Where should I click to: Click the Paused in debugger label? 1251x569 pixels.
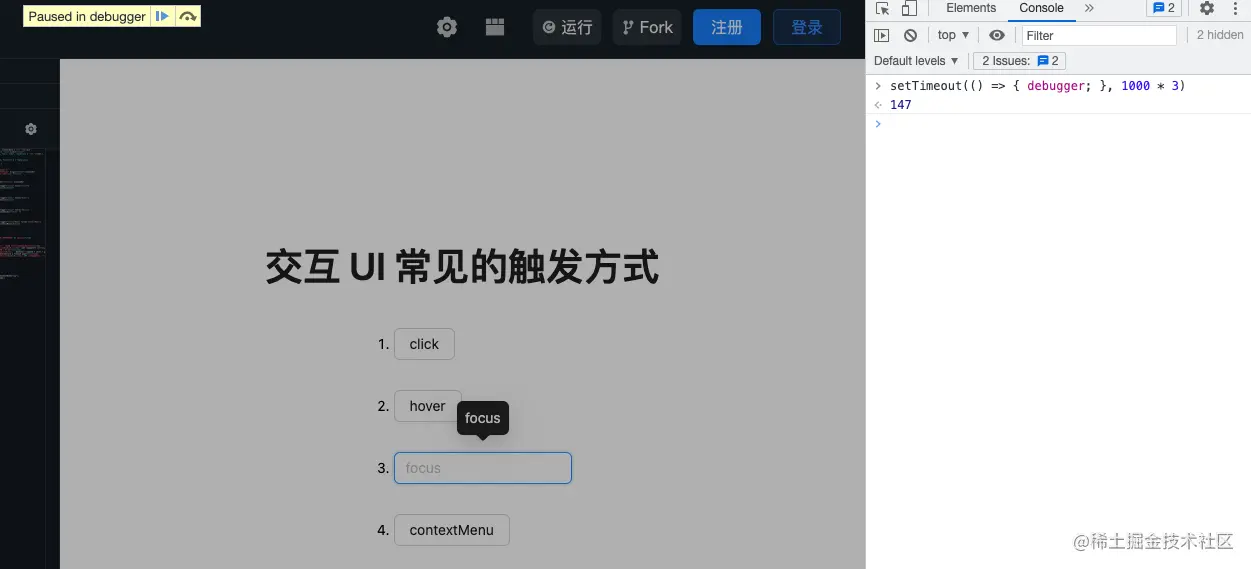(x=87, y=16)
